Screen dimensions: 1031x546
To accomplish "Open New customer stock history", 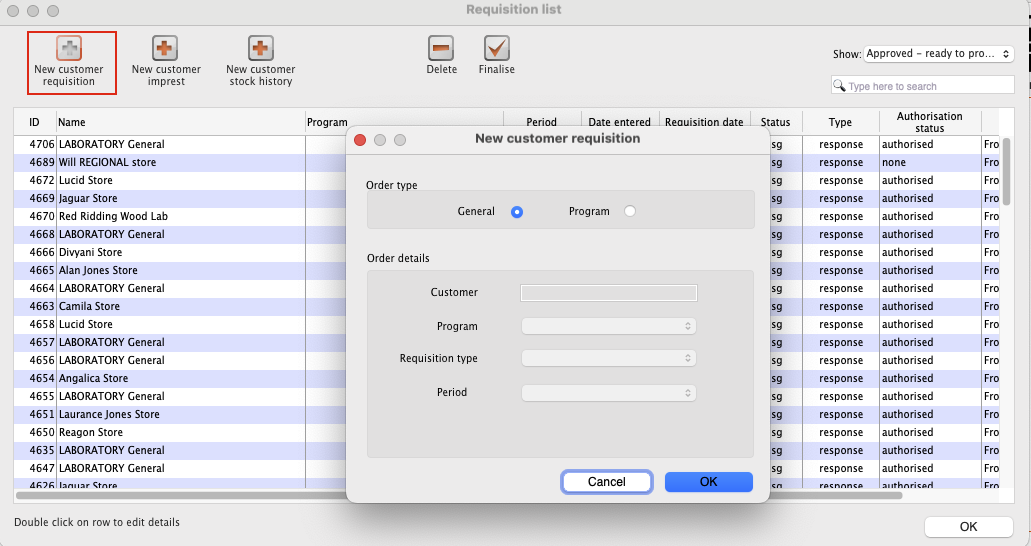I will coord(260,48).
